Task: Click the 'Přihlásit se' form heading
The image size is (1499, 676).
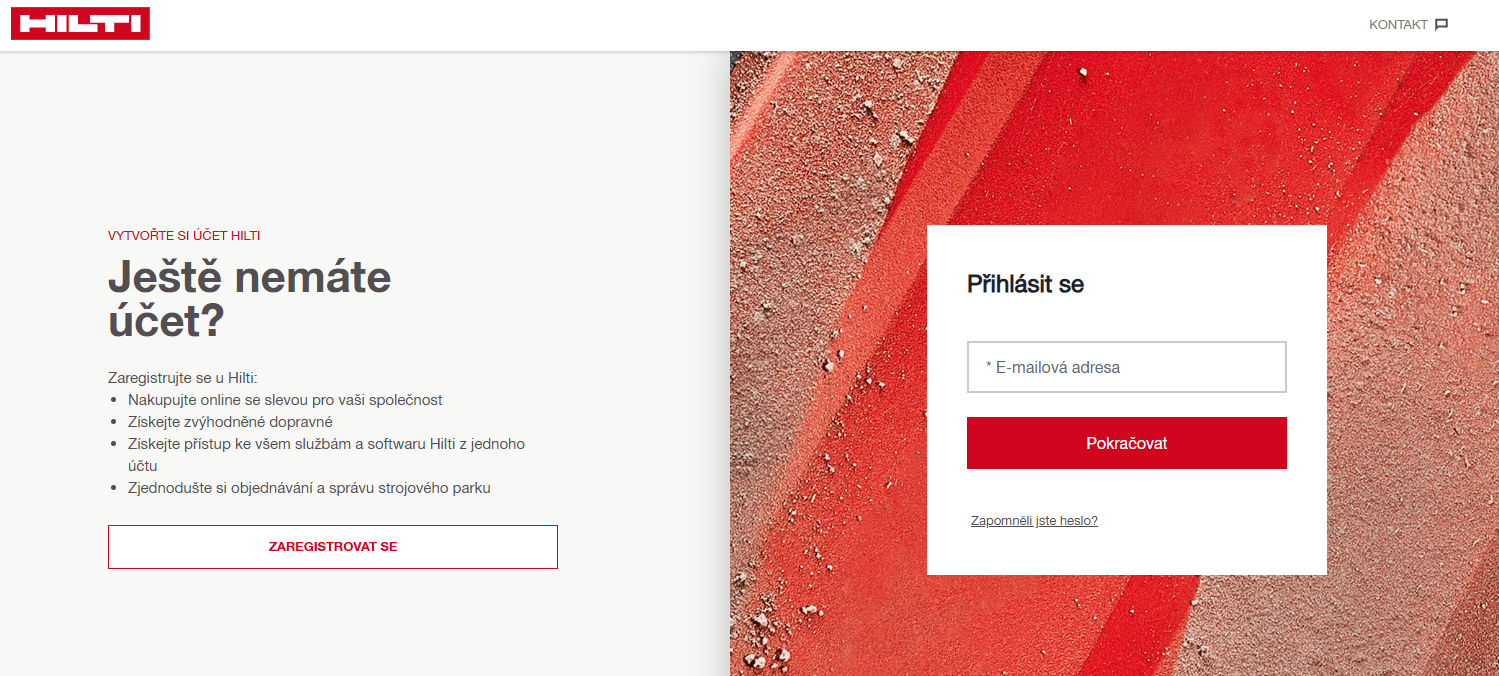Action: pyautogui.click(x=1025, y=284)
